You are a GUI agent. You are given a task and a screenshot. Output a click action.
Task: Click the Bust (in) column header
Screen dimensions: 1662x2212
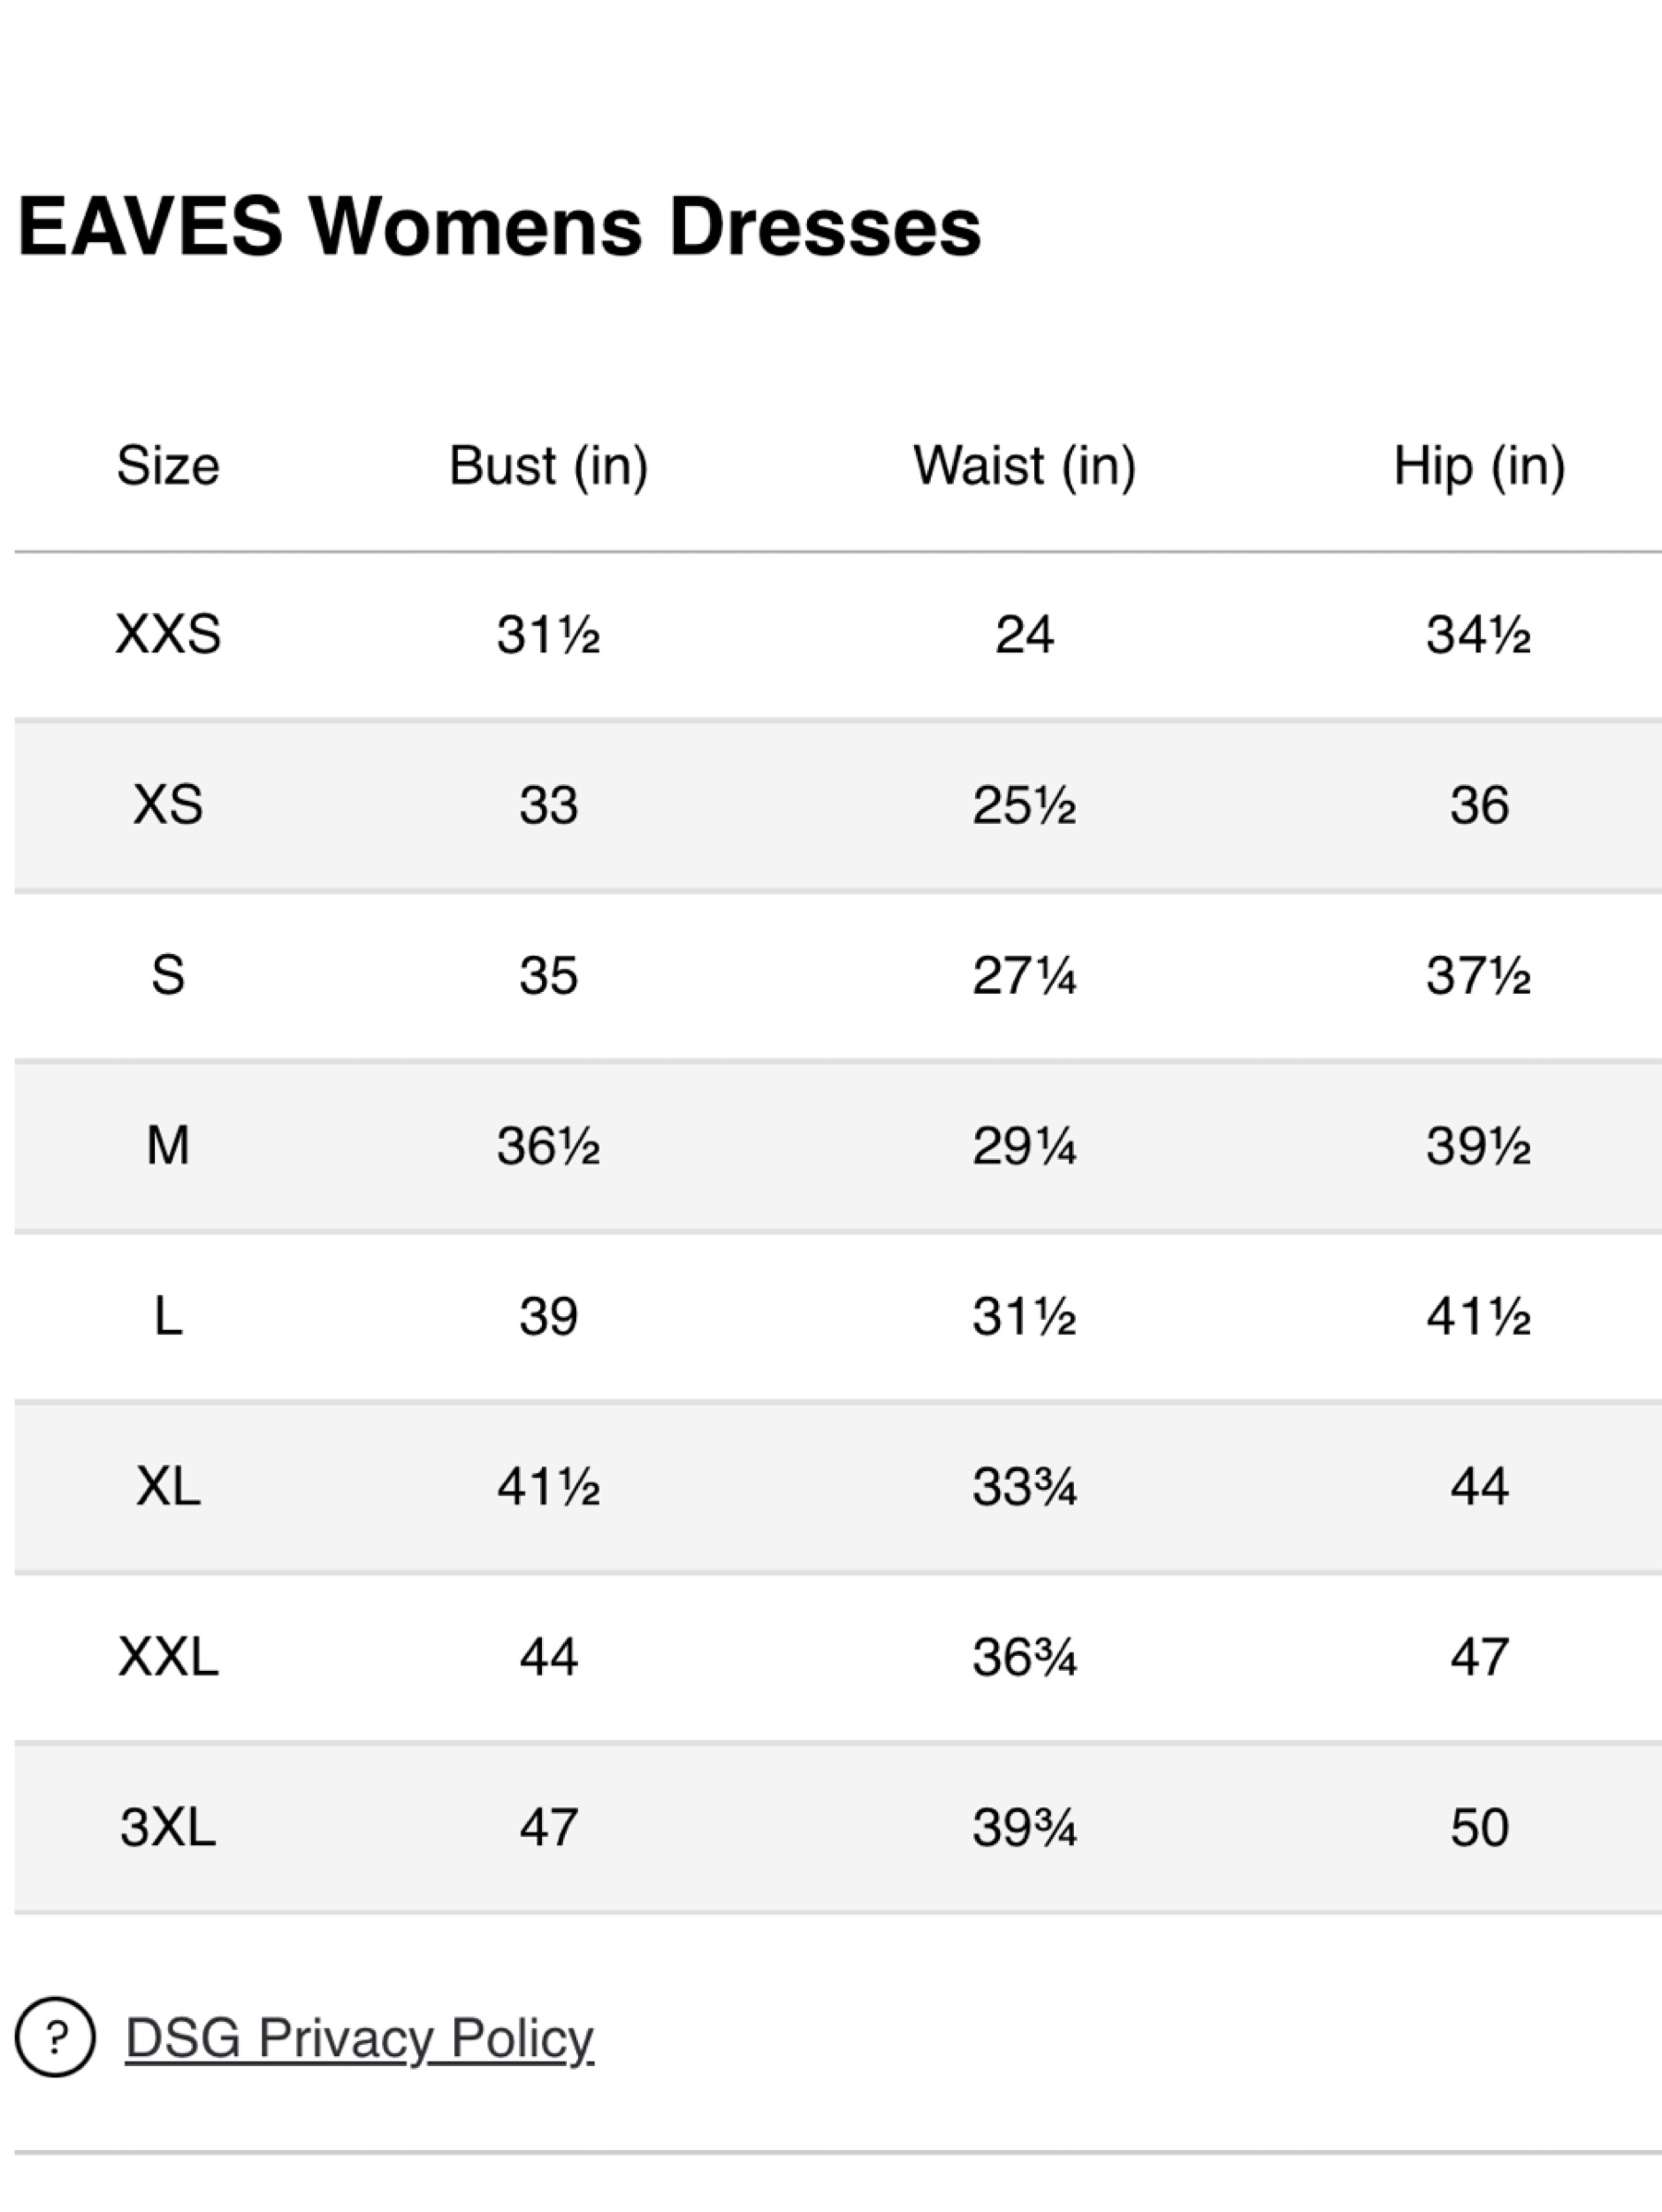point(548,466)
